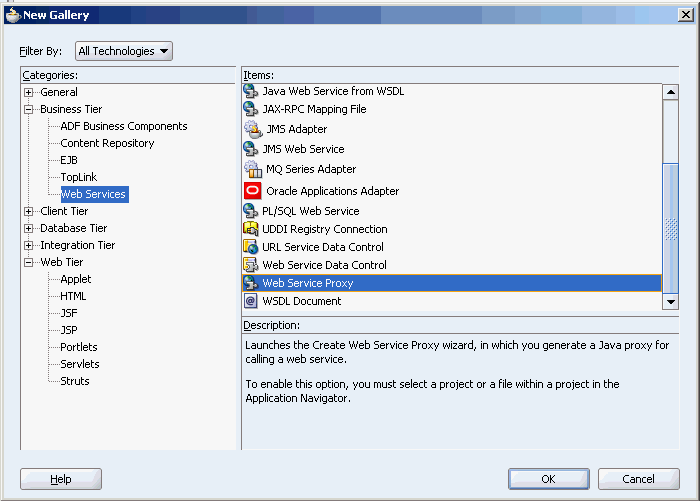Choose Web Service Proxy item text
The image size is (700, 501).
308,283
